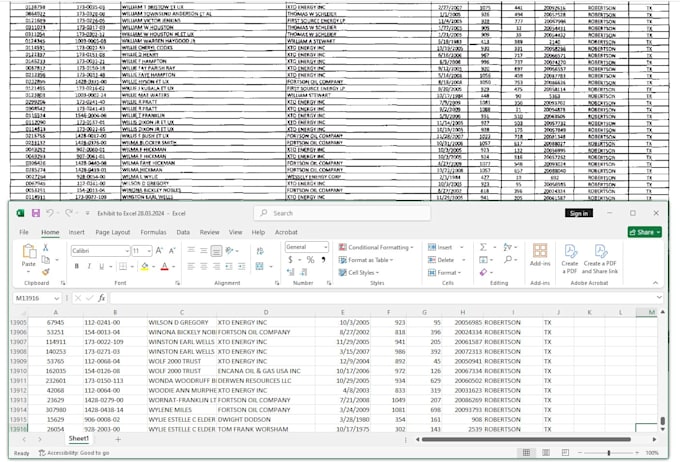The image size is (680, 462).
Task: Open the Delete cells button
Action: tap(447, 260)
